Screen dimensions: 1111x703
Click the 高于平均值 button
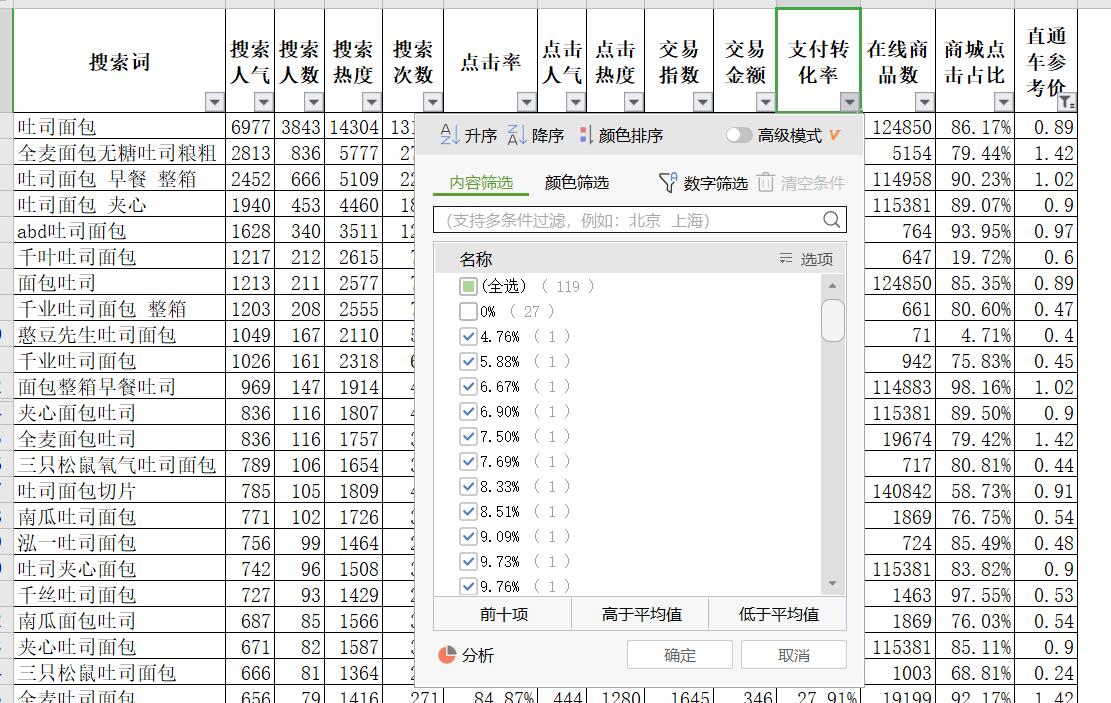[640, 614]
